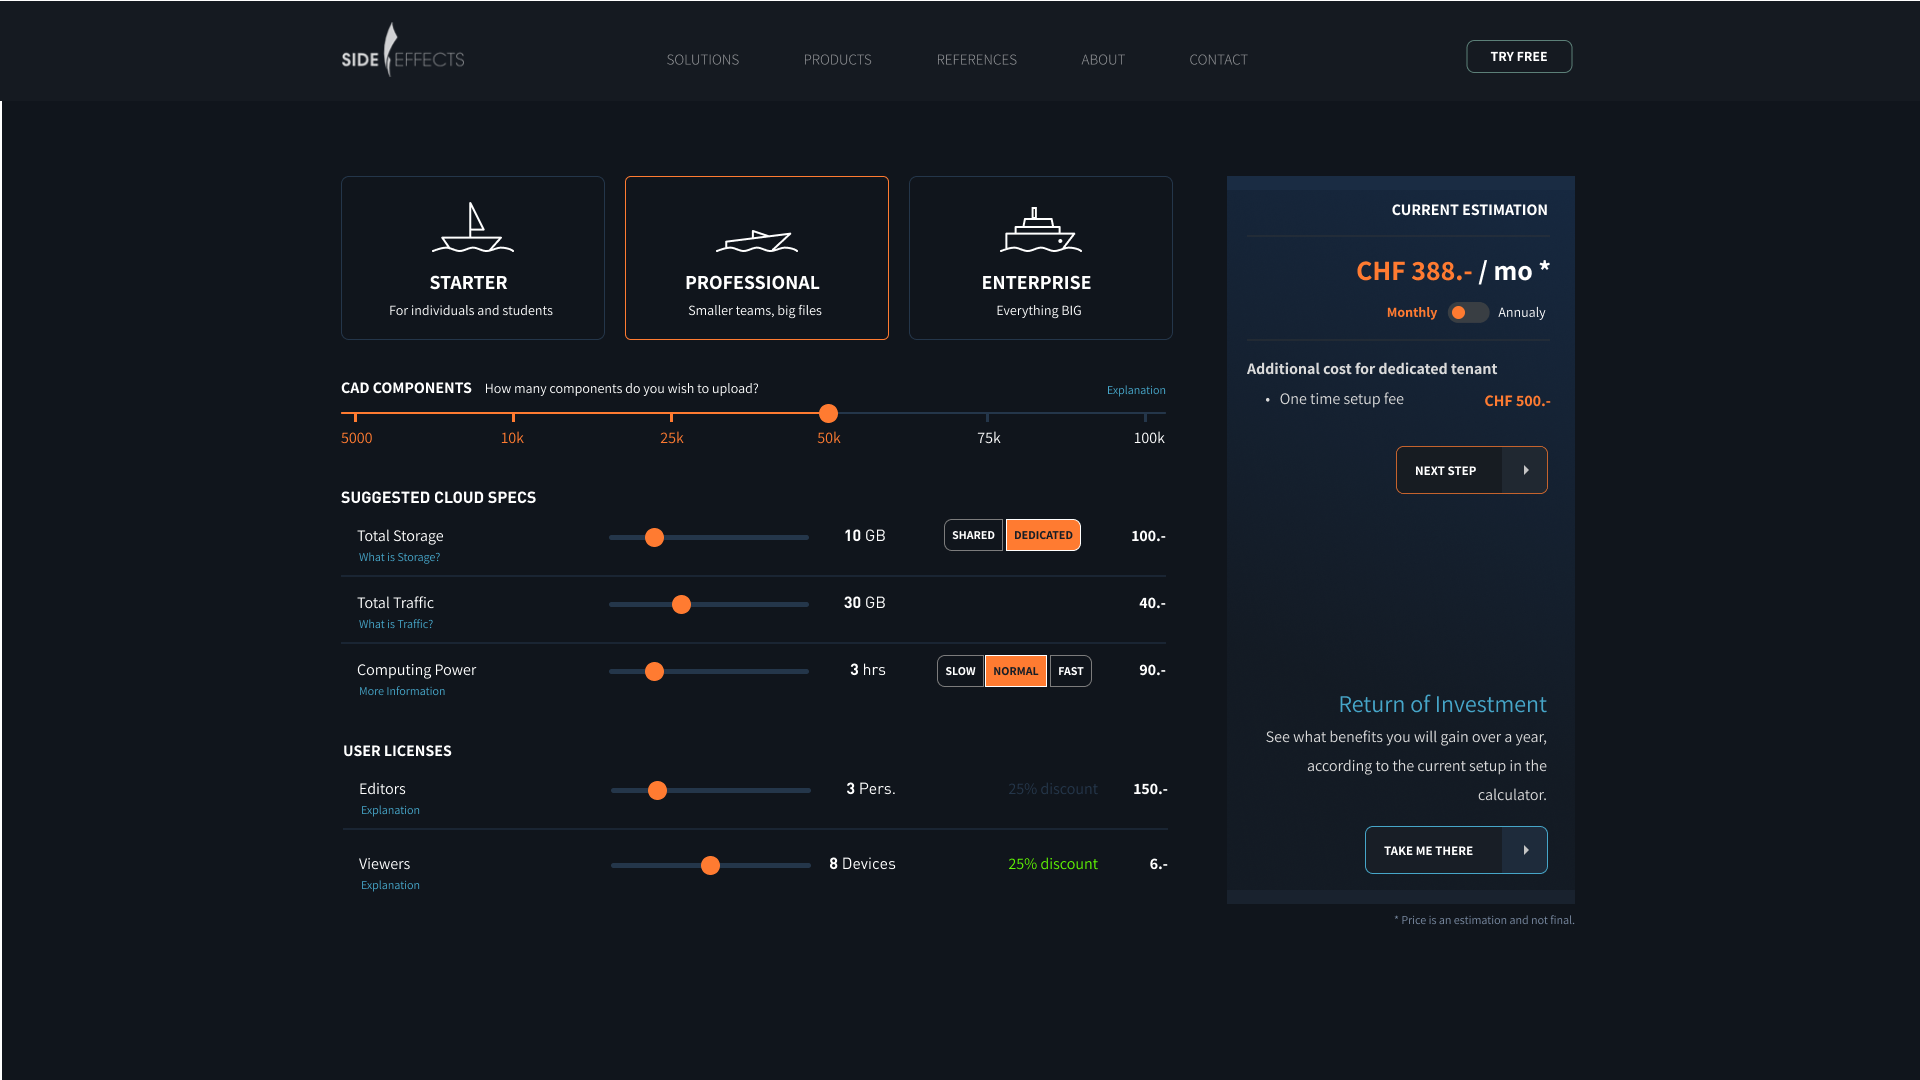Go to the References page
Image resolution: width=1920 pixels, height=1080 pixels.
click(976, 60)
